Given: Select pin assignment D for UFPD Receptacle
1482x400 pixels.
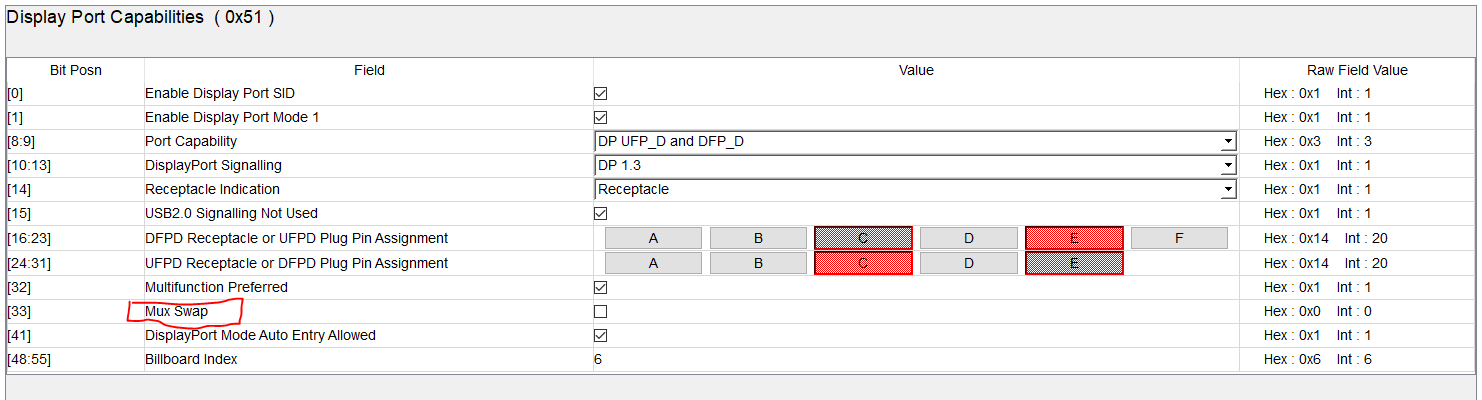Looking at the screenshot, I should (968, 263).
